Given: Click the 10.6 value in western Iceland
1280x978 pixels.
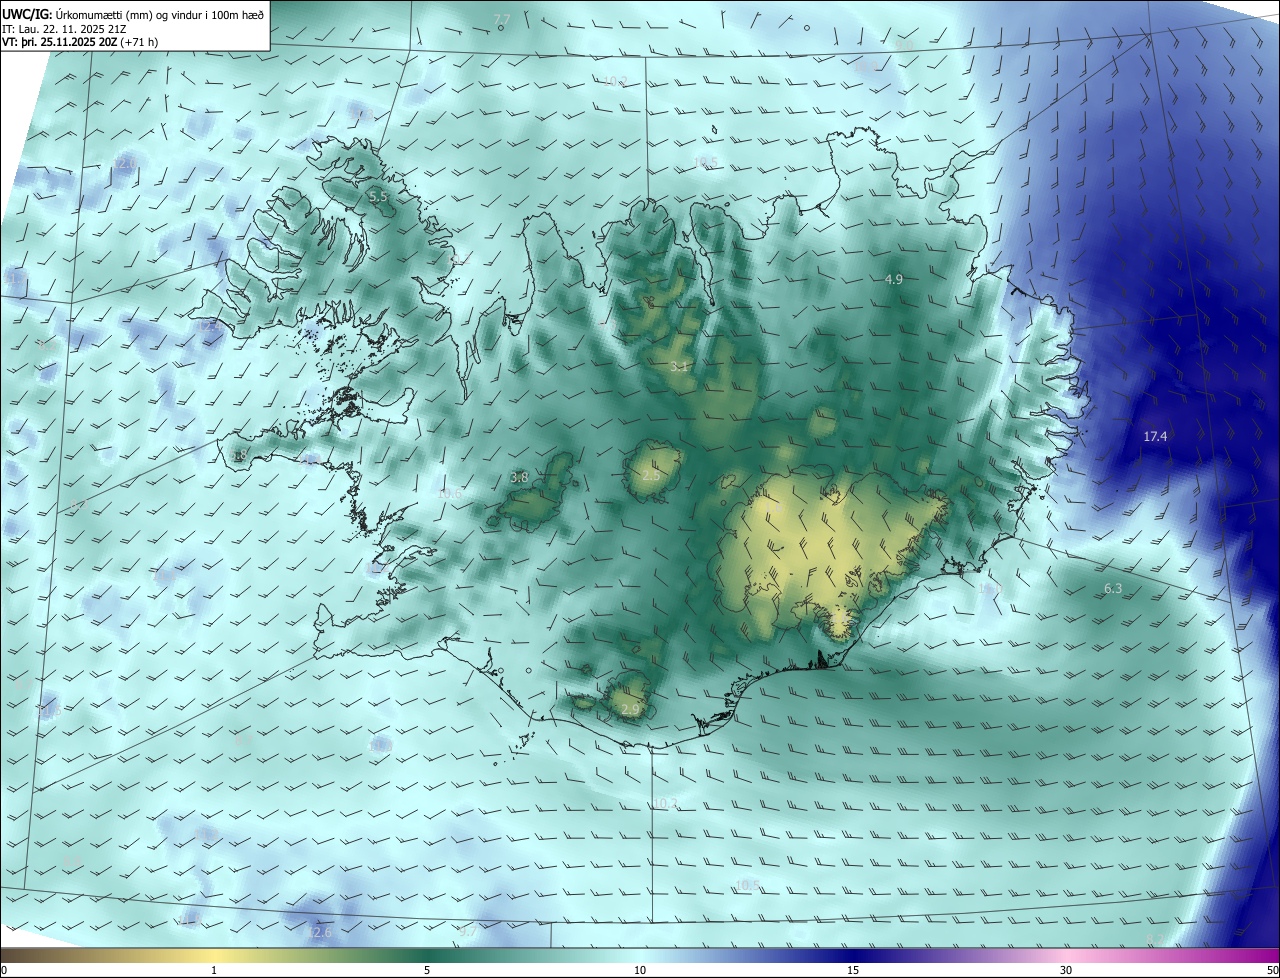Looking at the screenshot, I should (450, 493).
